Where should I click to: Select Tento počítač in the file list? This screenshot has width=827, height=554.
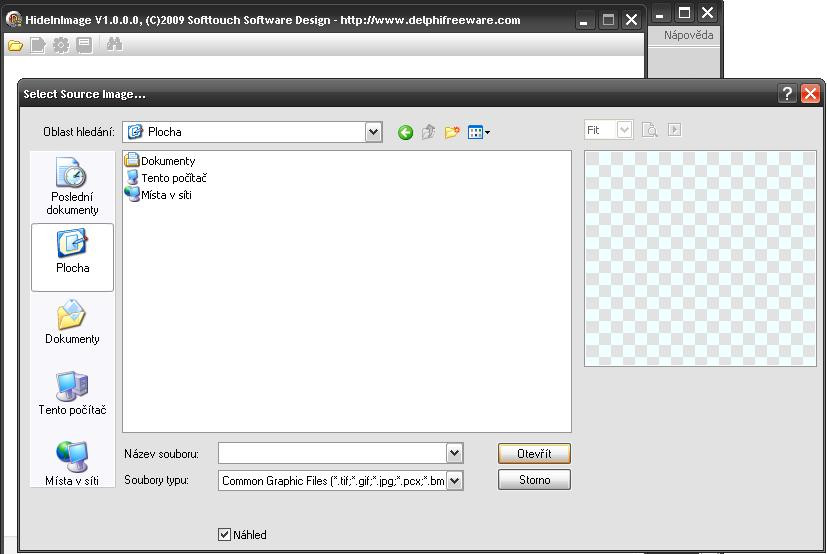coord(166,178)
